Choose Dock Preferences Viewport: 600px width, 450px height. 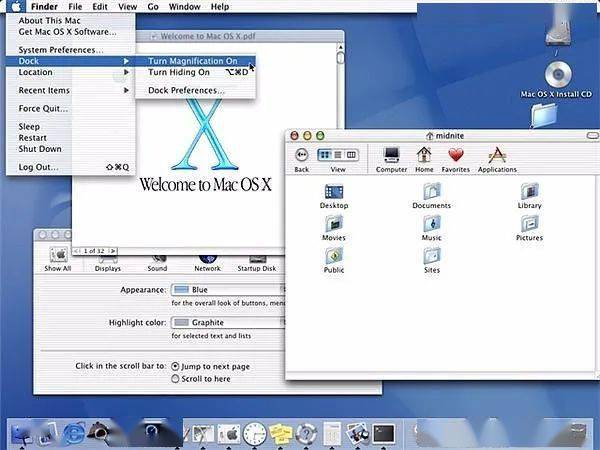pyautogui.click(x=195, y=90)
